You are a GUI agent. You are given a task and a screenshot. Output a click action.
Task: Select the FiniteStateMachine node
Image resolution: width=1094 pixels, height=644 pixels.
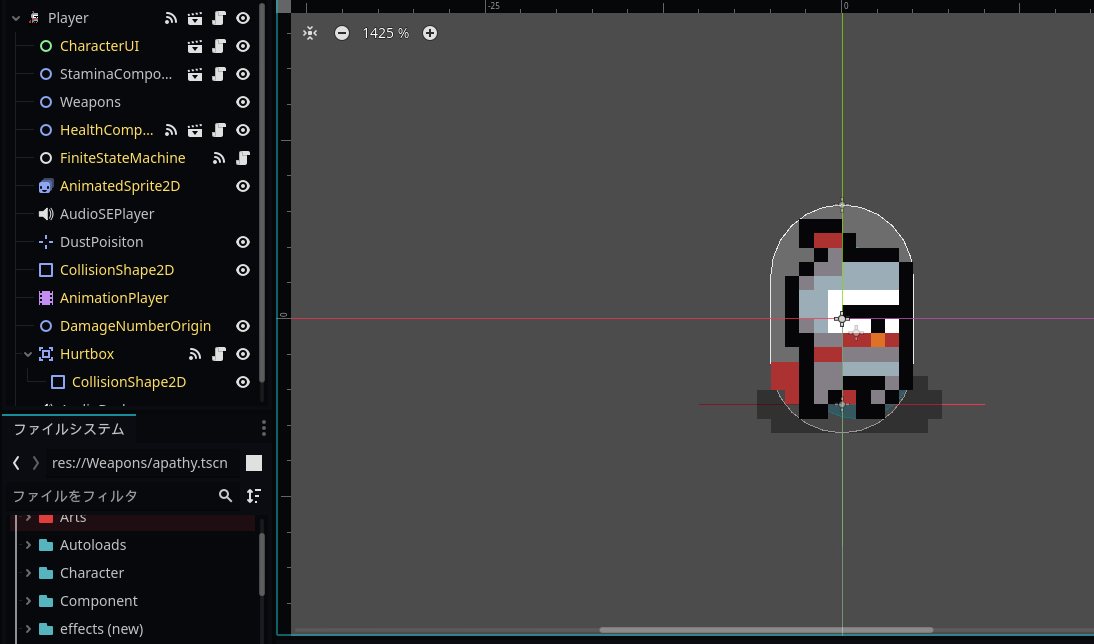[x=123, y=158]
